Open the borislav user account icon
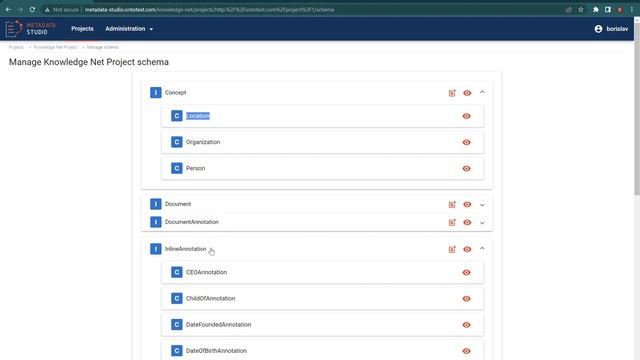The width and height of the screenshot is (640, 360). [x=598, y=29]
